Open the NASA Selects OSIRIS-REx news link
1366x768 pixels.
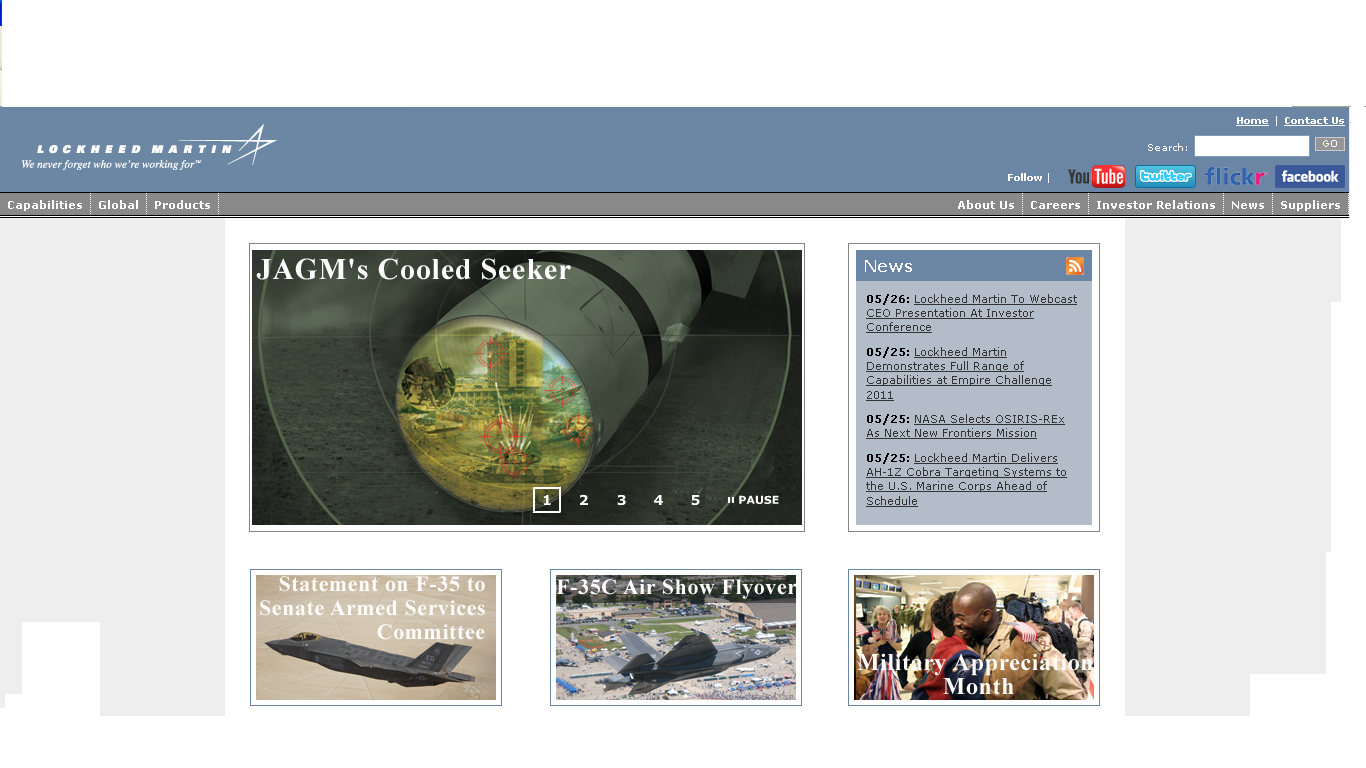click(965, 426)
